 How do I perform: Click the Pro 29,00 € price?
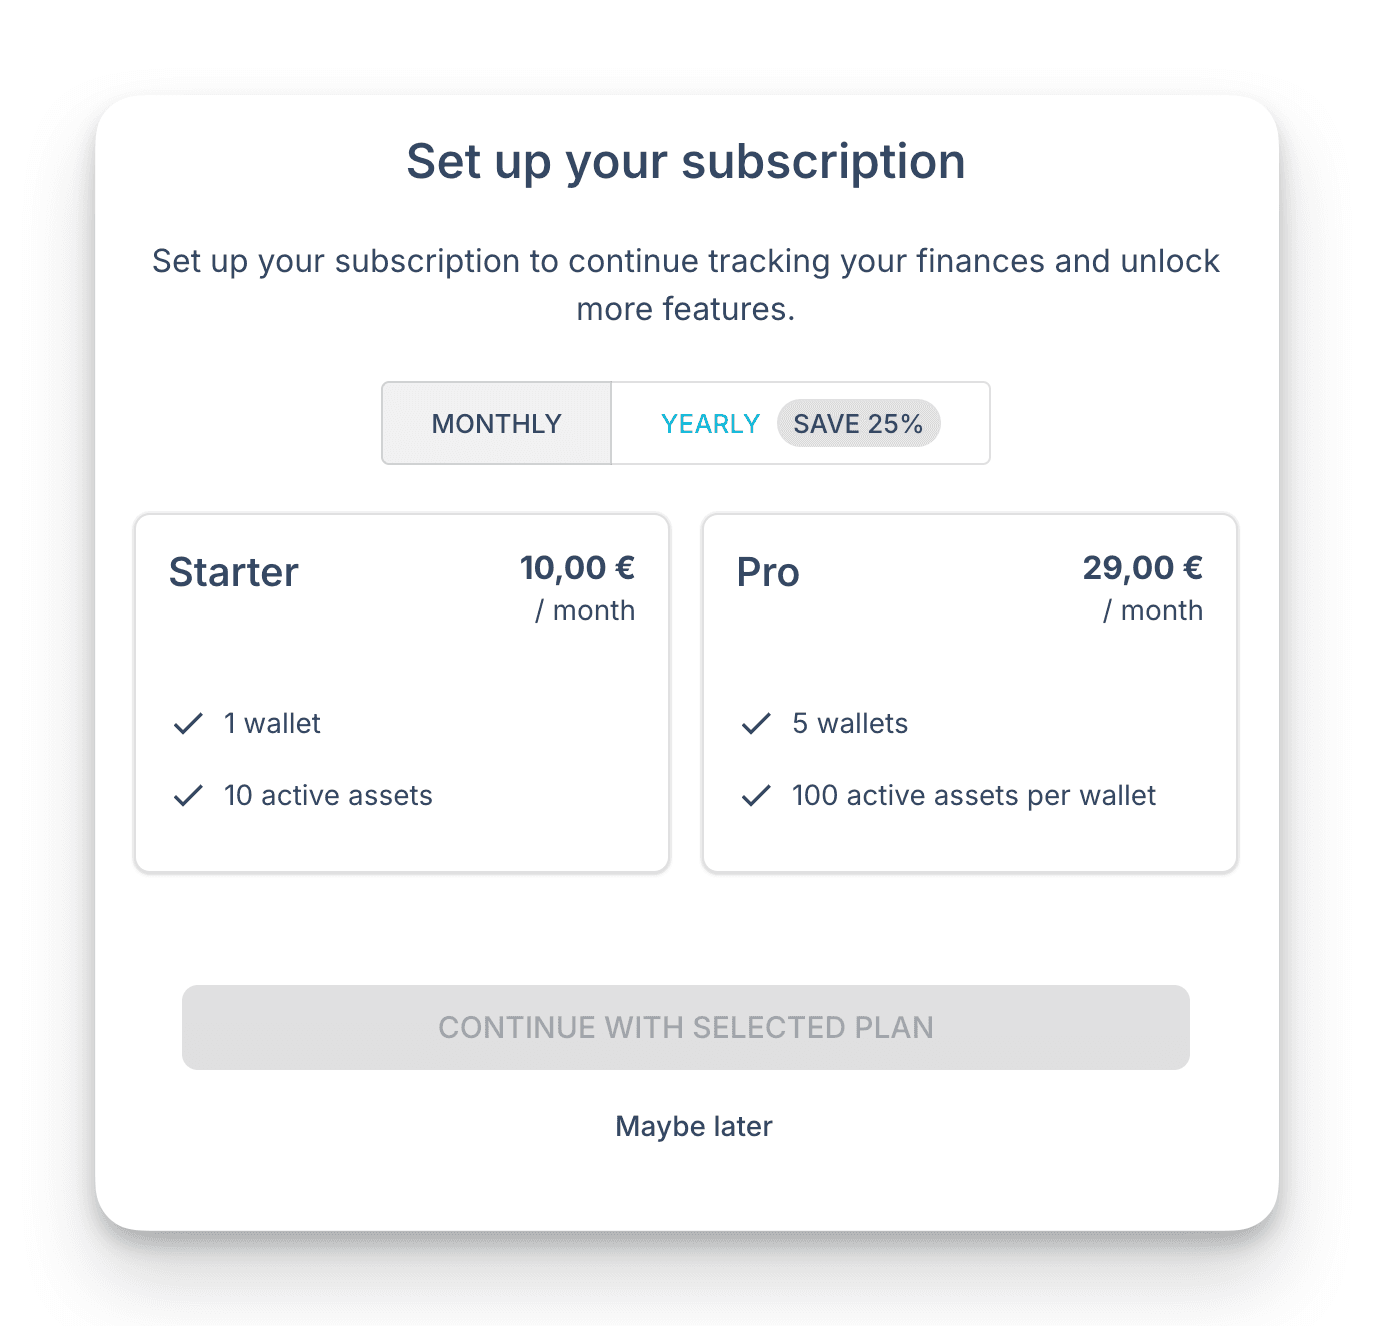pyautogui.click(x=1142, y=568)
